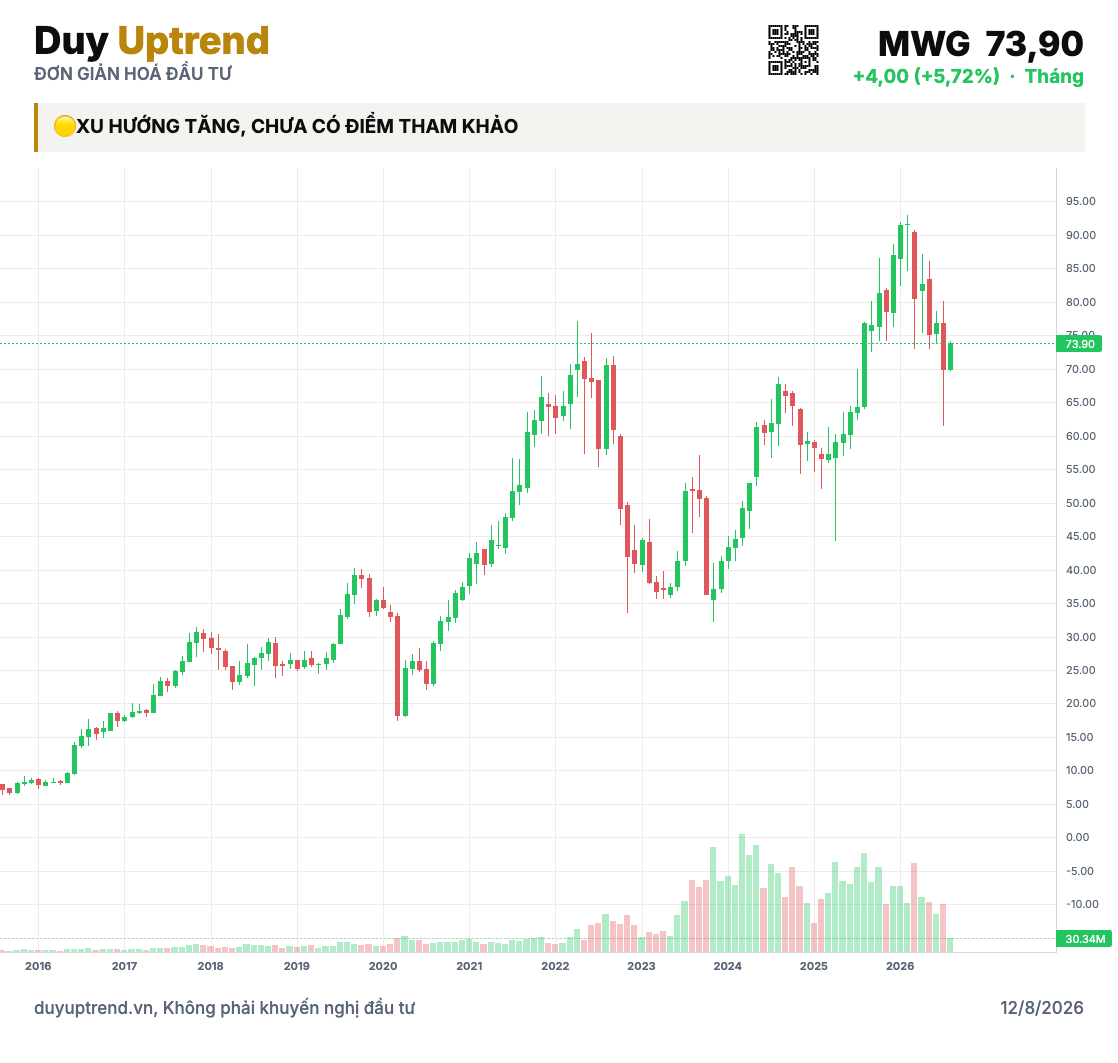Click the 40.00 price axis label
Viewport: 1118px width, 1063px height.
click(1080, 570)
